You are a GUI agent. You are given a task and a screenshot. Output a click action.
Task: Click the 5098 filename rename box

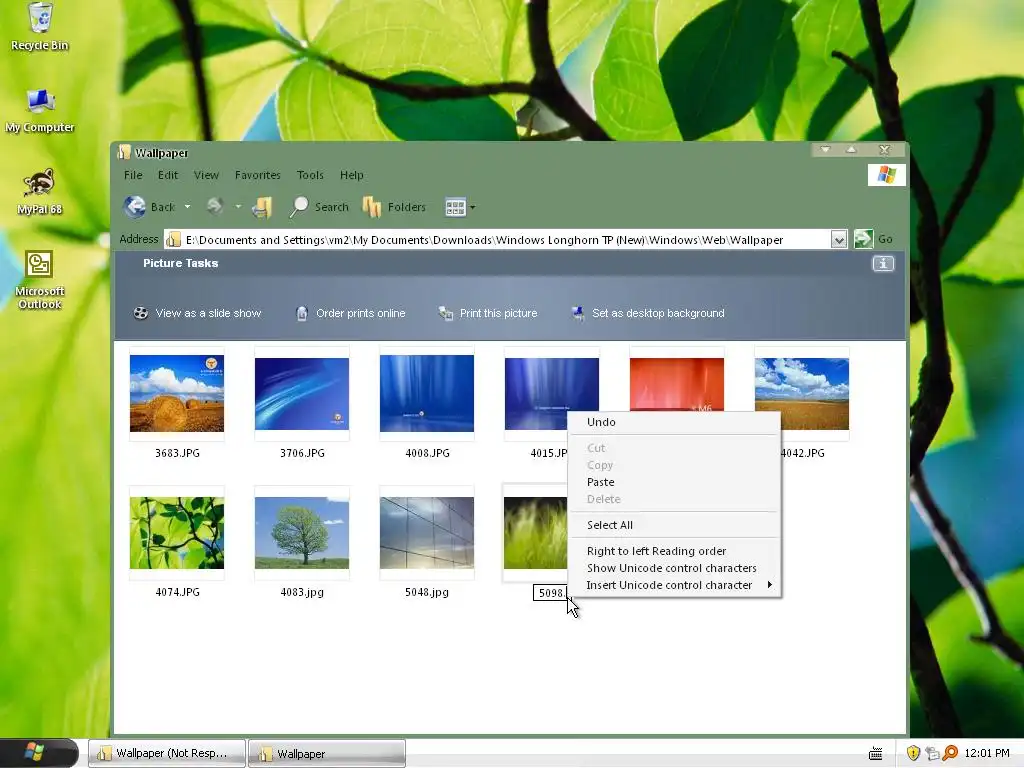(x=551, y=592)
